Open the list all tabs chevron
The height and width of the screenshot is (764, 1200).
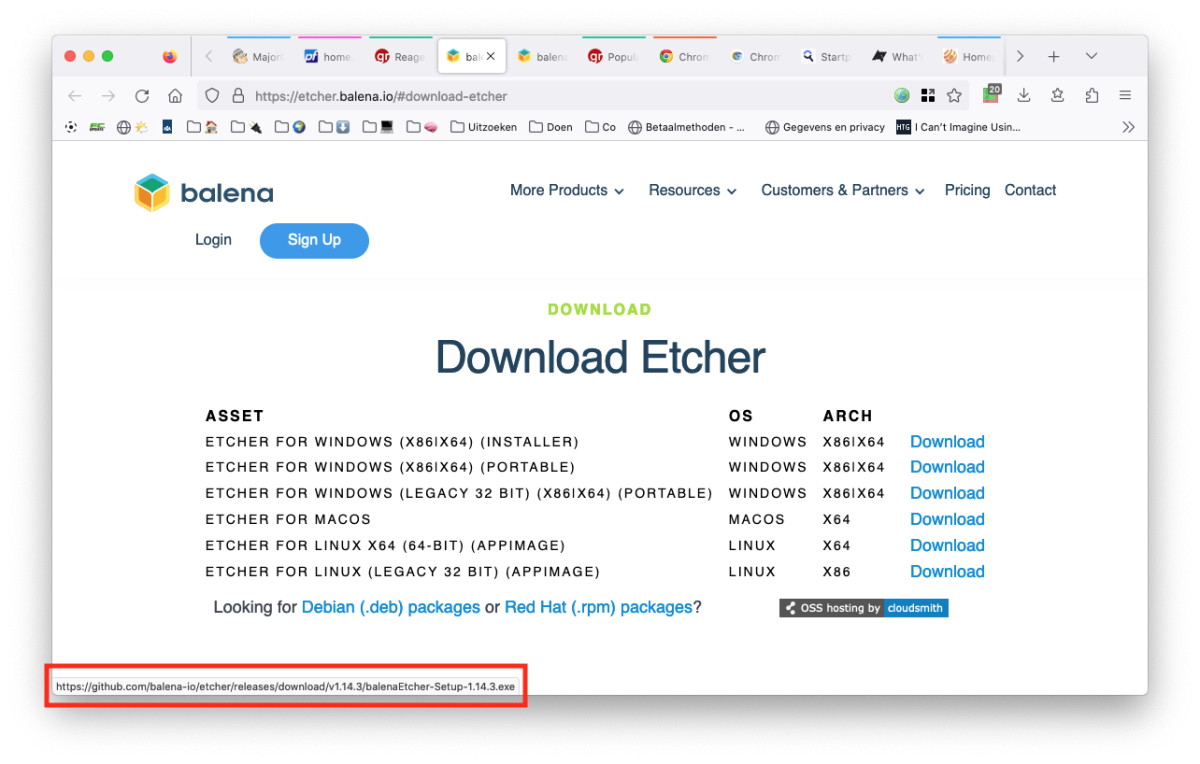coord(1091,56)
